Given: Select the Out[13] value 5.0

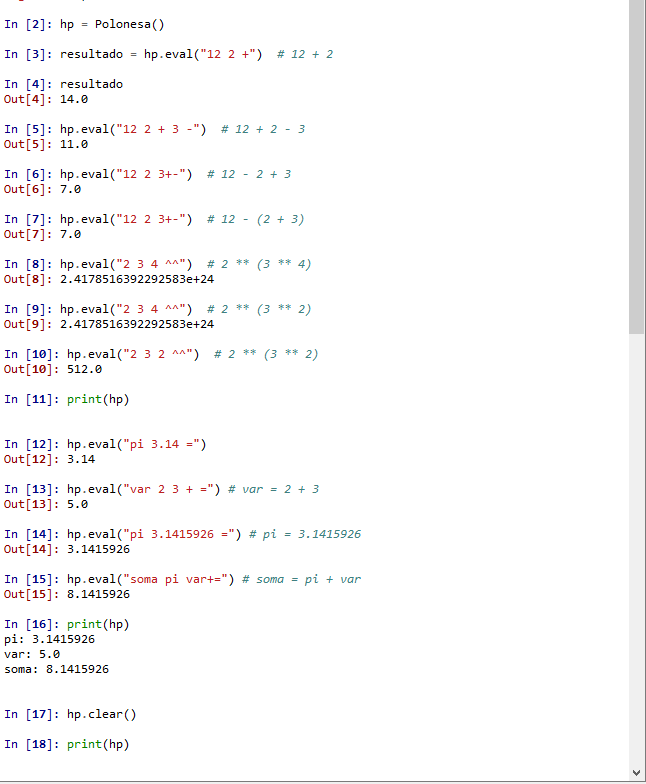Looking at the screenshot, I should click(78, 504).
